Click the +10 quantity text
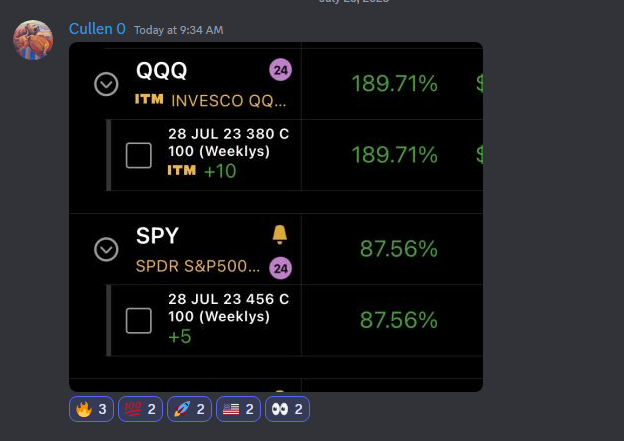The height and width of the screenshot is (441, 624). point(220,171)
